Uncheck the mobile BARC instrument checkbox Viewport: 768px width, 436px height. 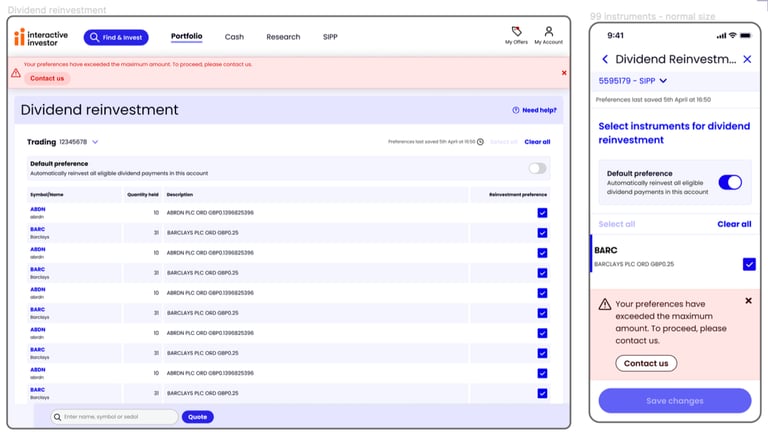coord(749,265)
